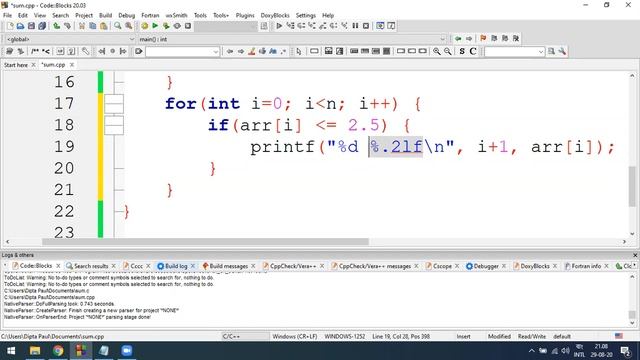Open the Windows Start menu

11,351
